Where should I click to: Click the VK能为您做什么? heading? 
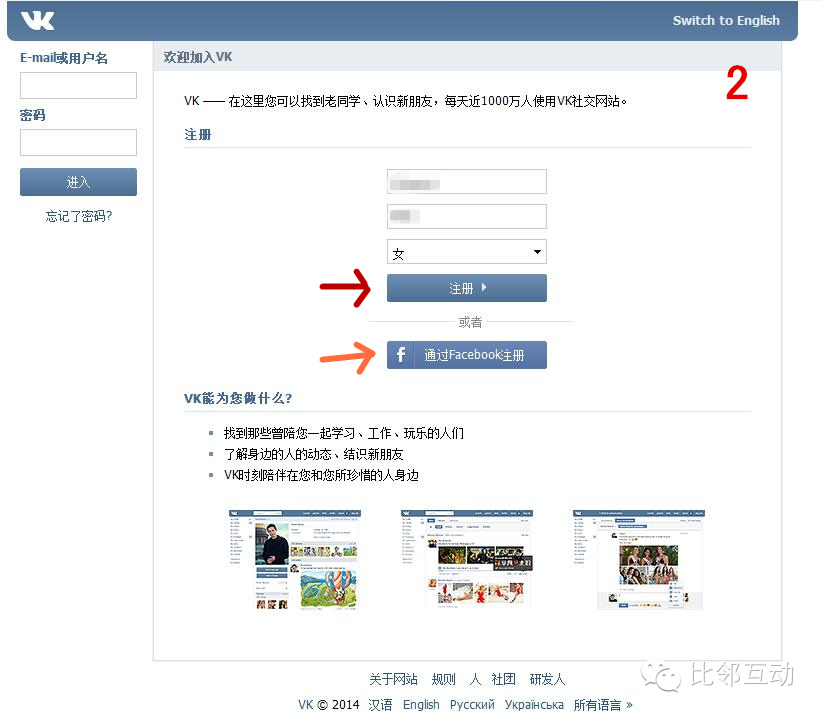click(238, 398)
